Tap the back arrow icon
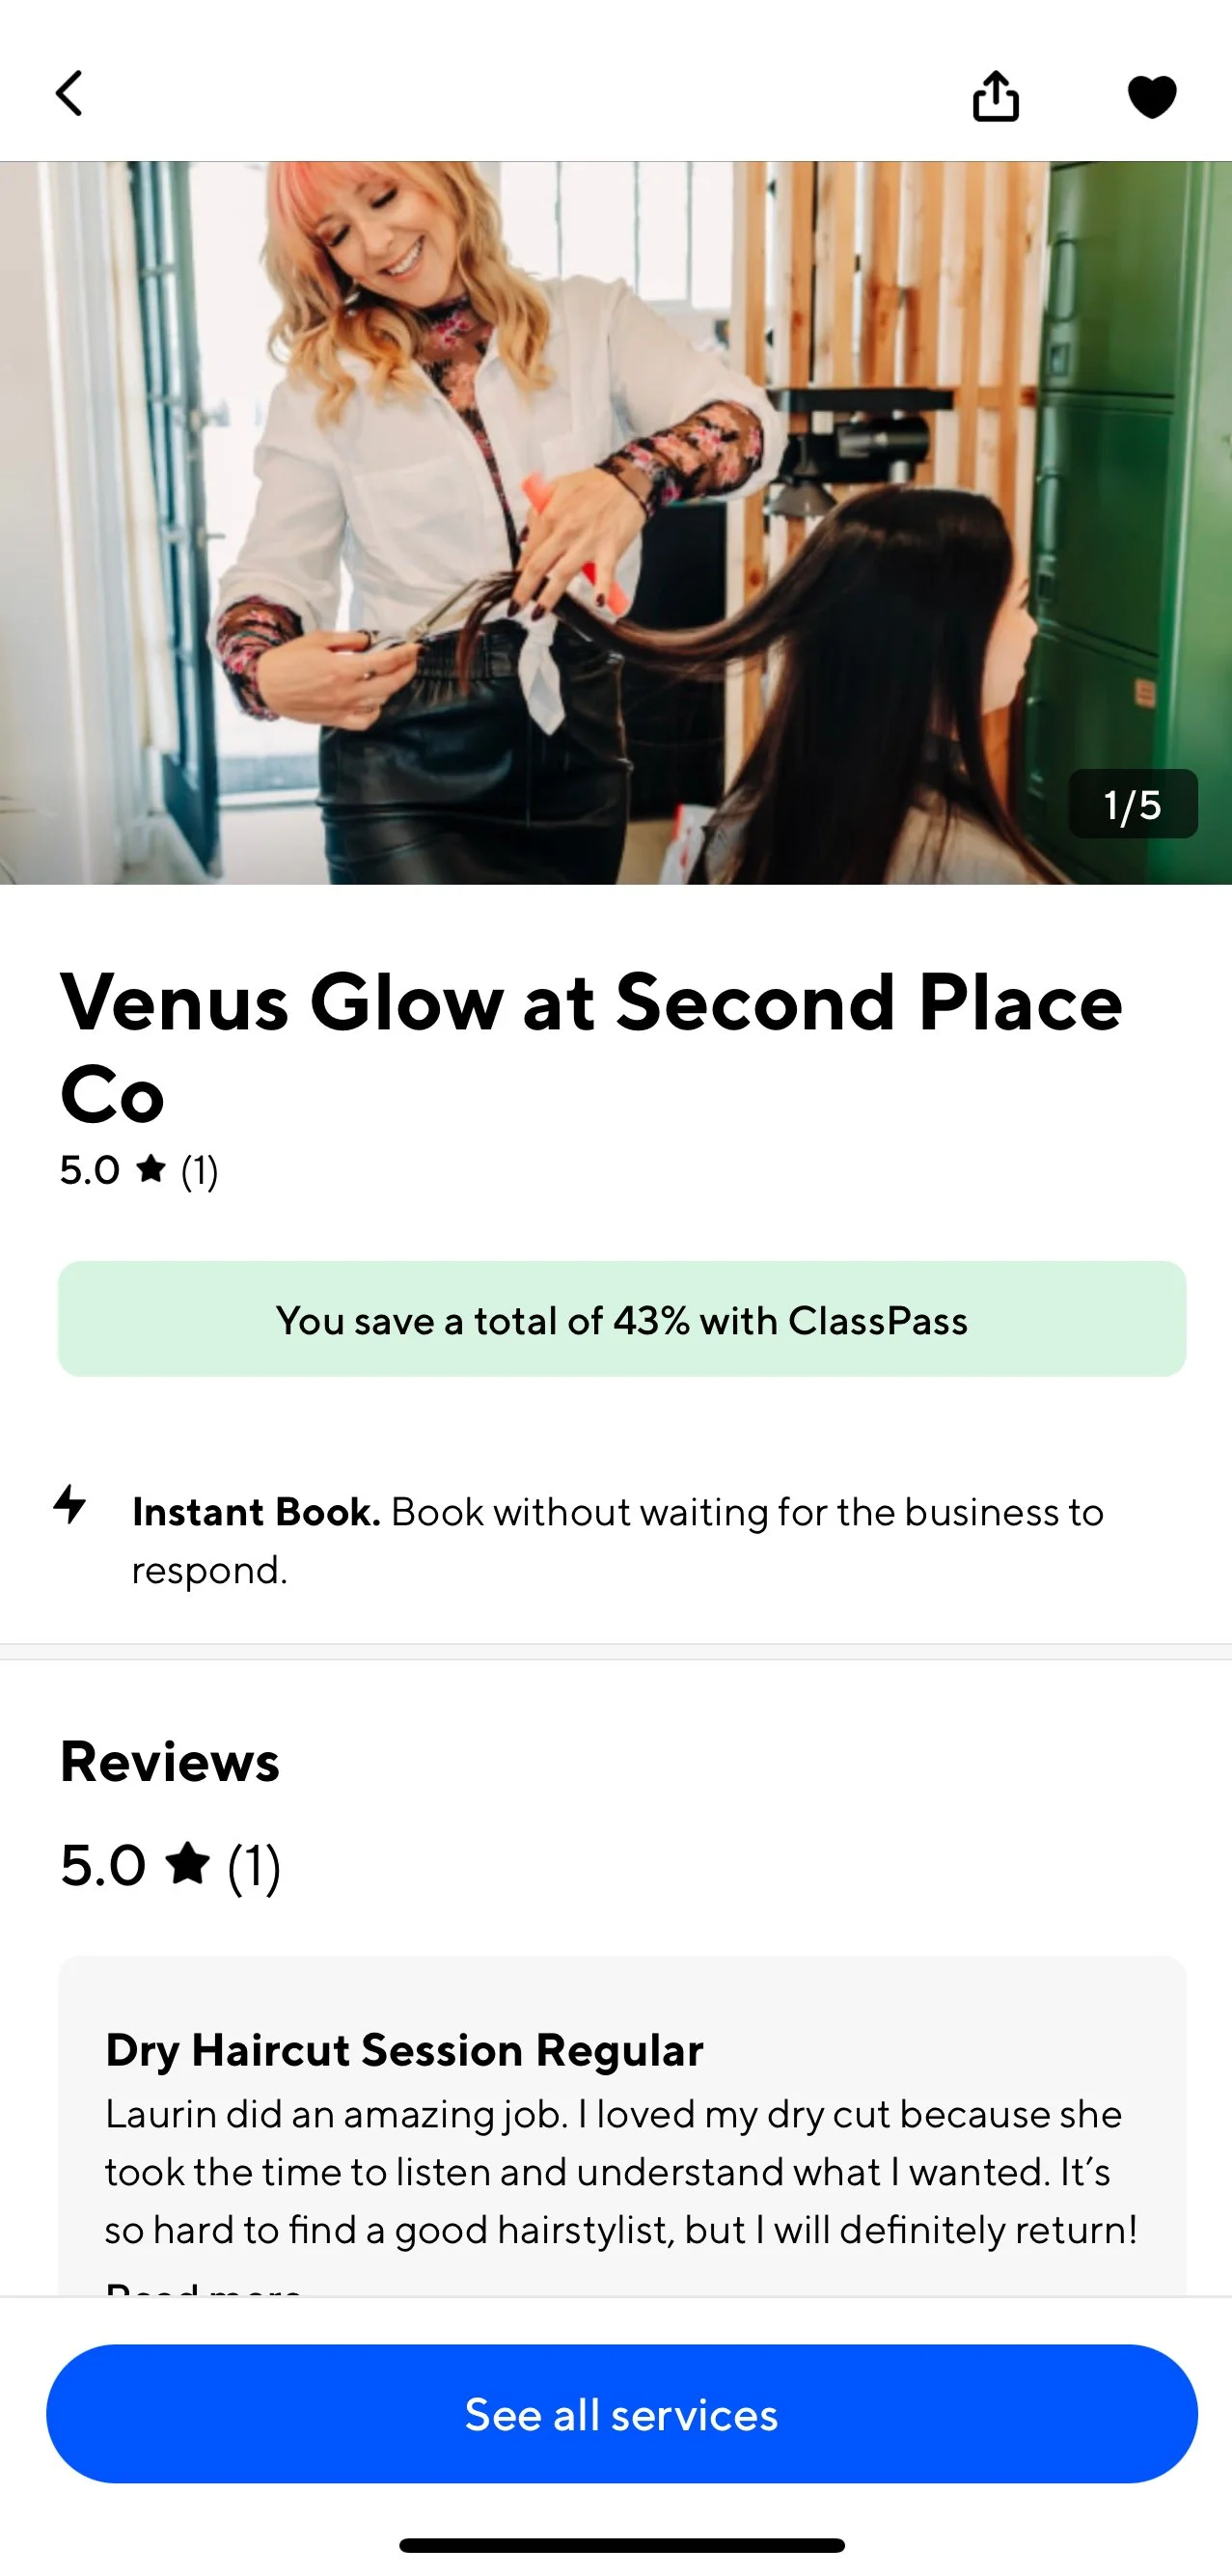This screenshot has width=1232, height=2576. pos(68,94)
